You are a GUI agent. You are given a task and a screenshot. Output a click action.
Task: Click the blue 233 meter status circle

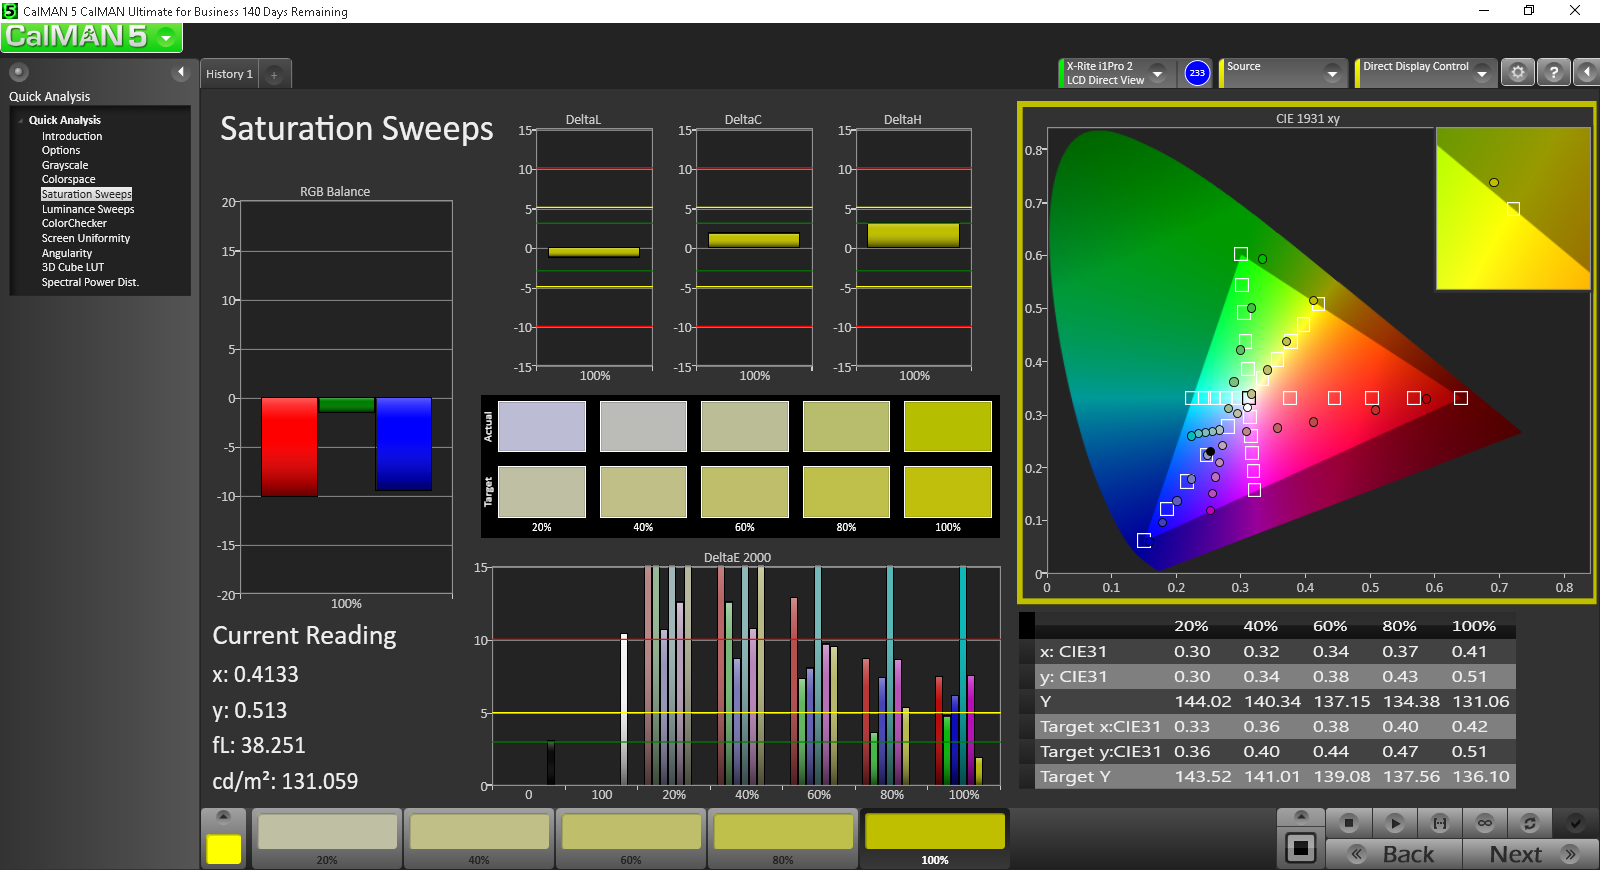point(1197,73)
